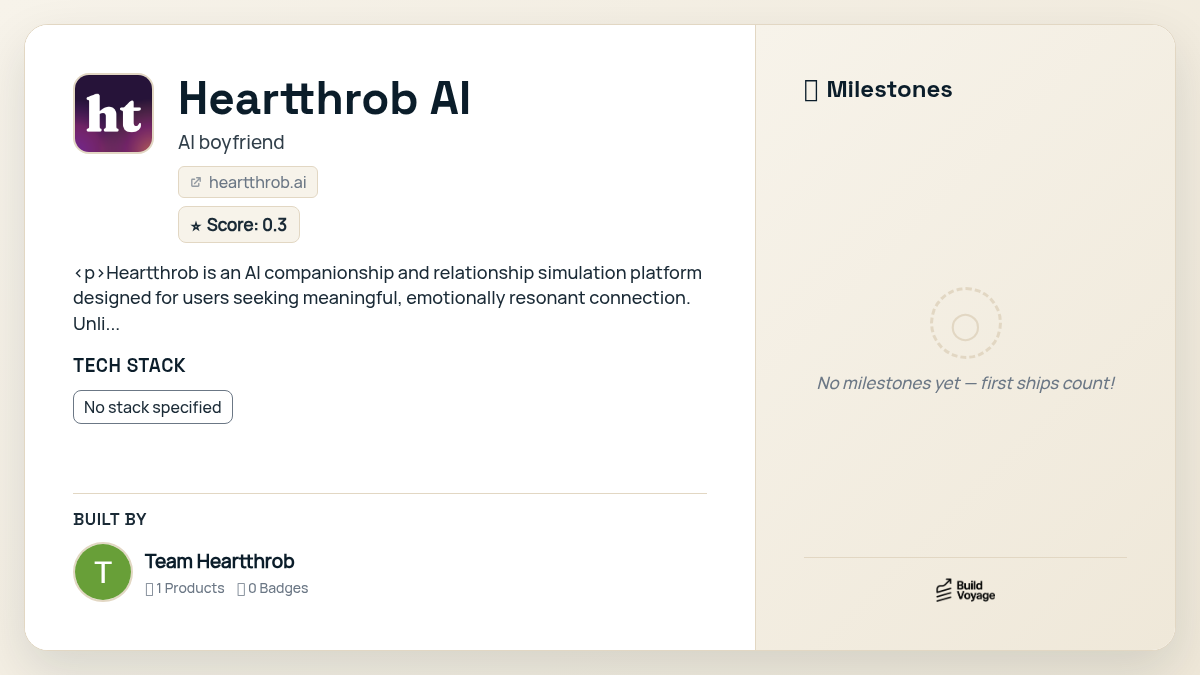Click the box icon before "1 Products"
The height and width of the screenshot is (675, 1200).
tap(151, 588)
